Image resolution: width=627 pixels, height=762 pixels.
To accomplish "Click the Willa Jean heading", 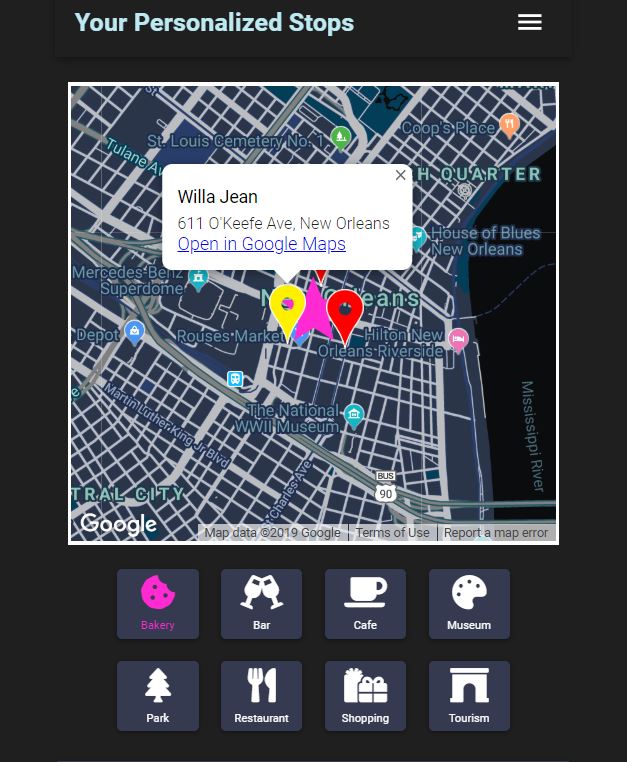I will (x=218, y=197).
